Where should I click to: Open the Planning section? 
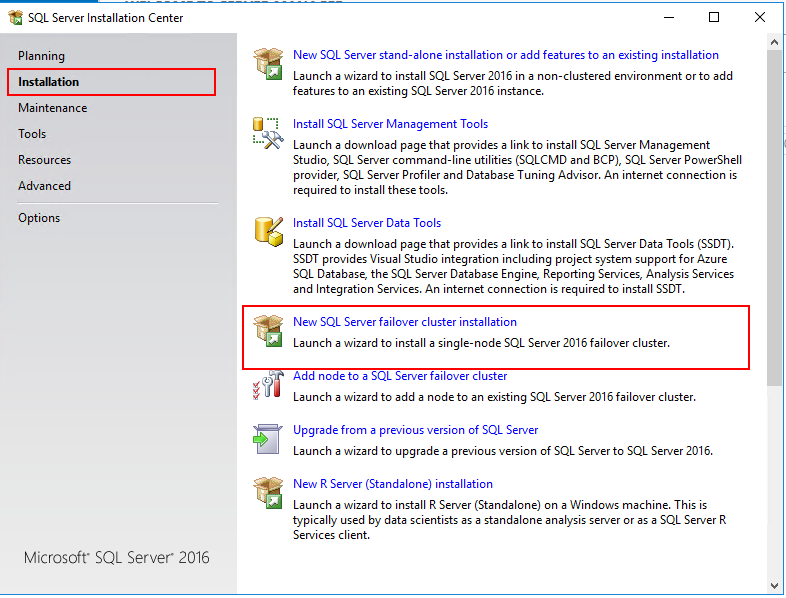pyautogui.click(x=42, y=56)
